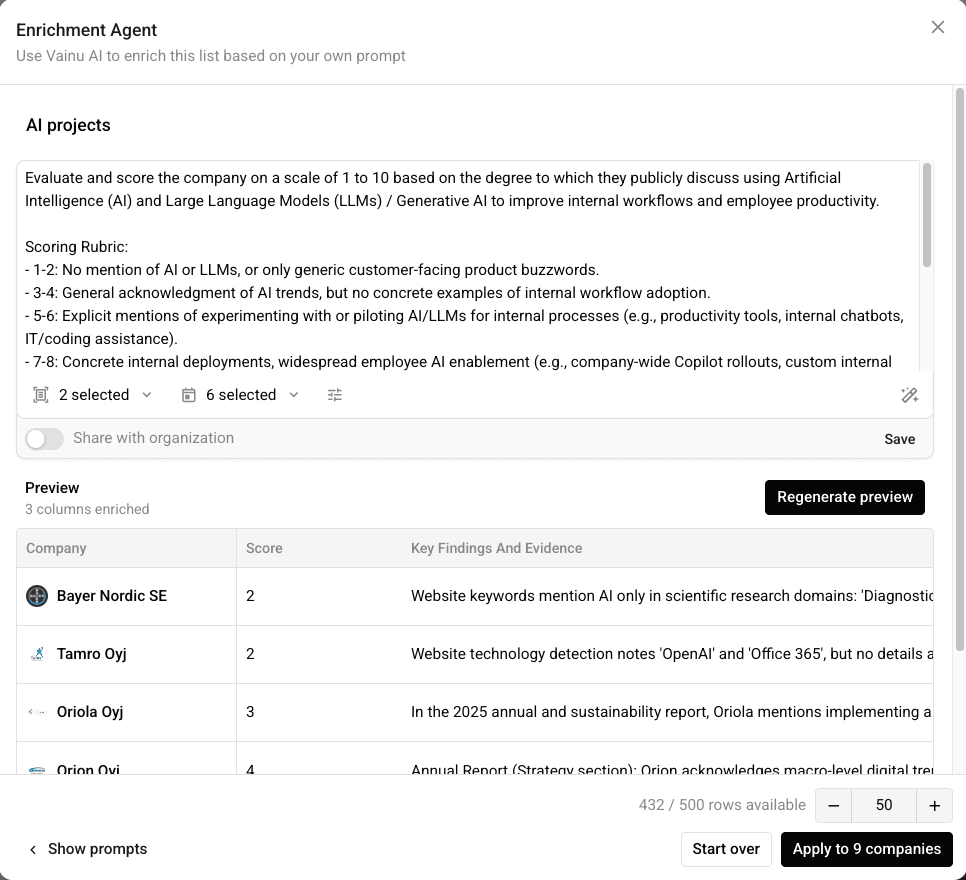Click Start over button

pyautogui.click(x=726, y=849)
